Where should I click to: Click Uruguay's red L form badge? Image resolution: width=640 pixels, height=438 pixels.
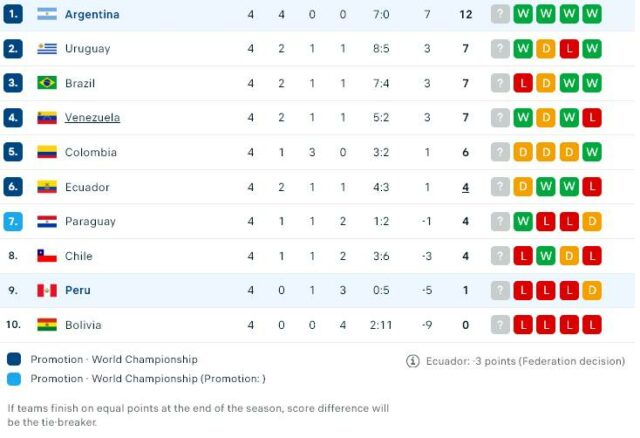569,49
